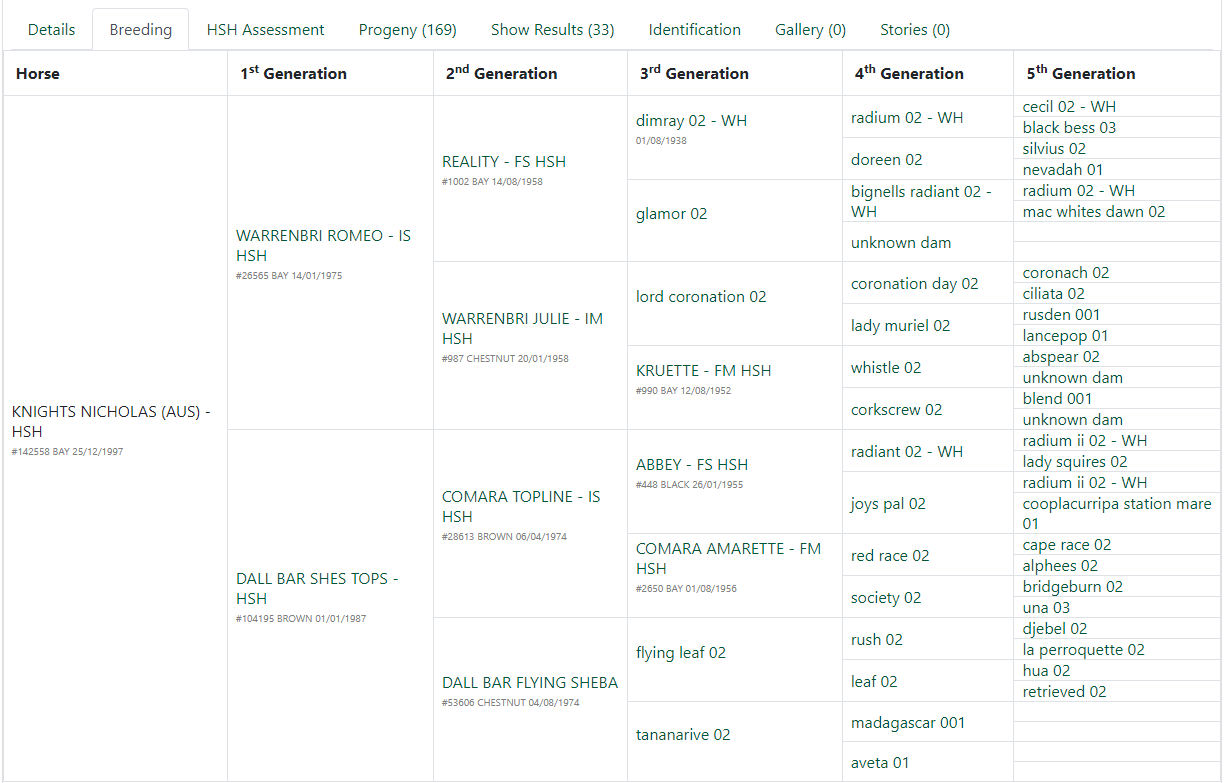Click the Breeding tab
The width and height of the screenshot is (1226, 783).
pos(140,30)
